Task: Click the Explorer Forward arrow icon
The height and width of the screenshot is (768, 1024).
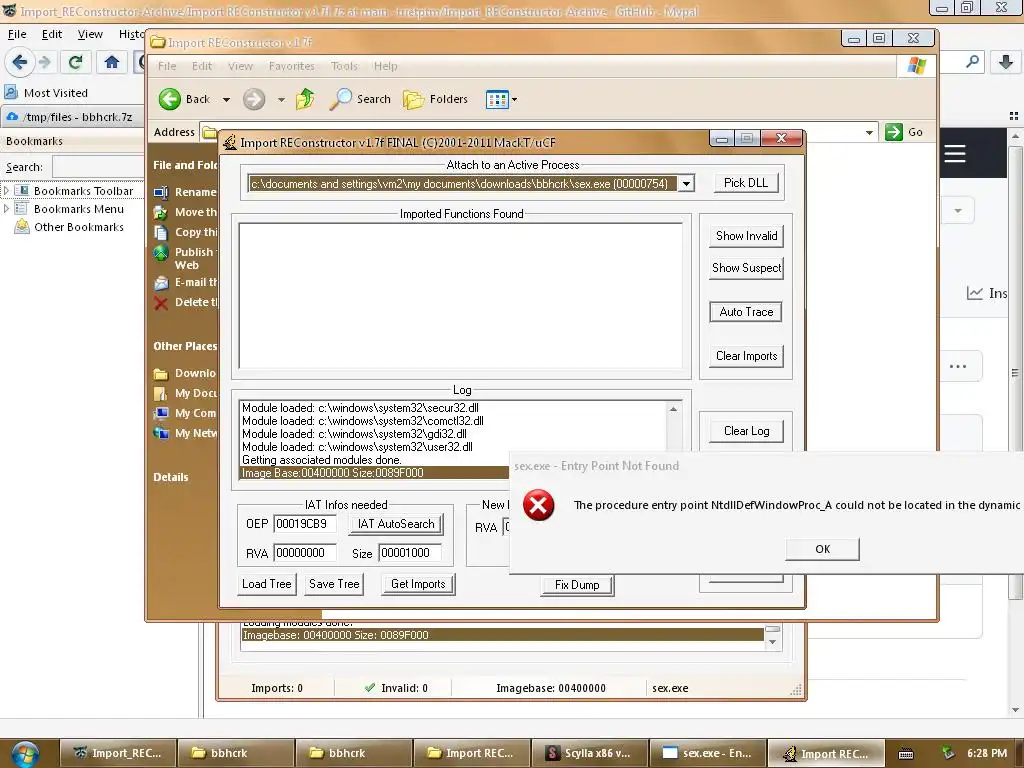Action: point(254,99)
